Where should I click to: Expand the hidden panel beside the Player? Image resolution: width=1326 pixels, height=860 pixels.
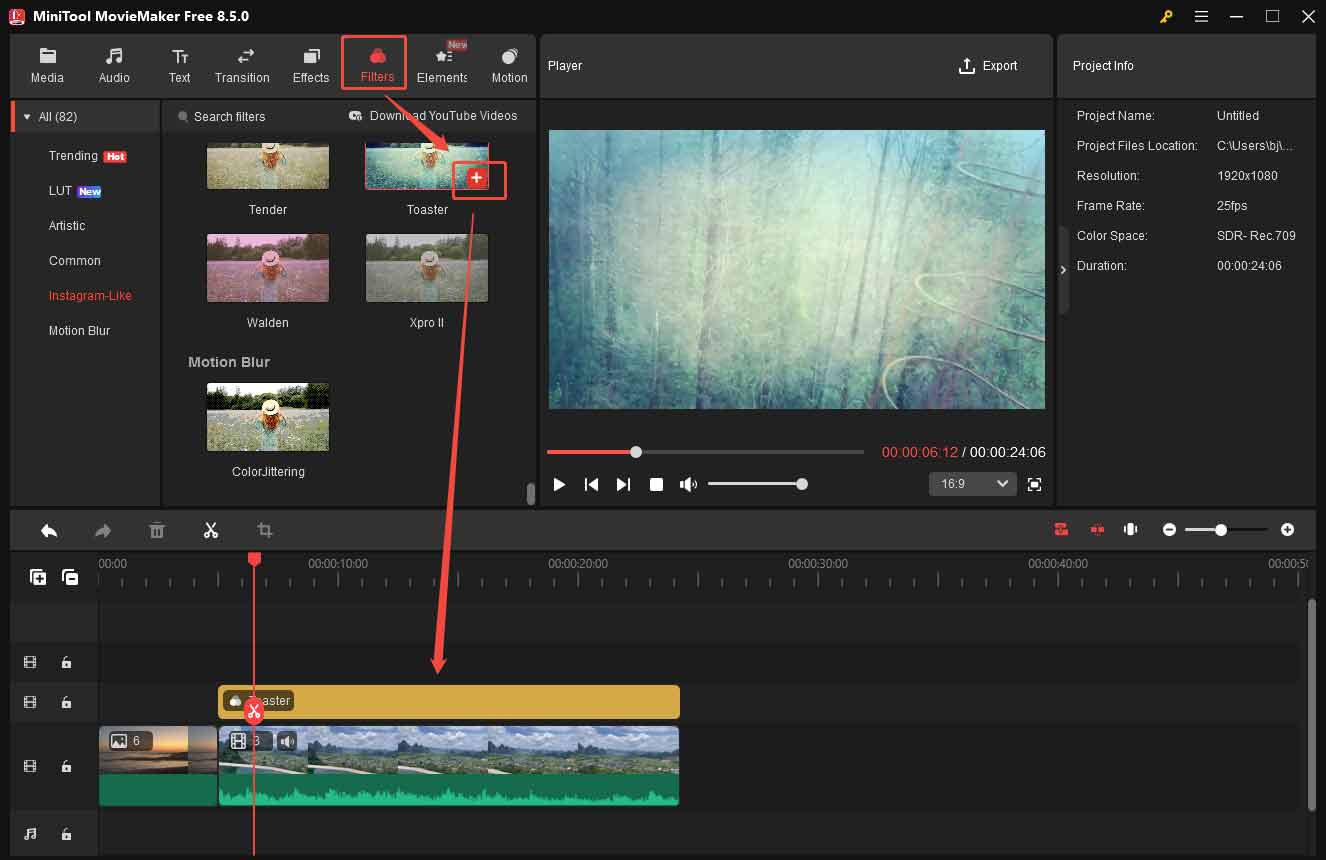click(x=1063, y=269)
